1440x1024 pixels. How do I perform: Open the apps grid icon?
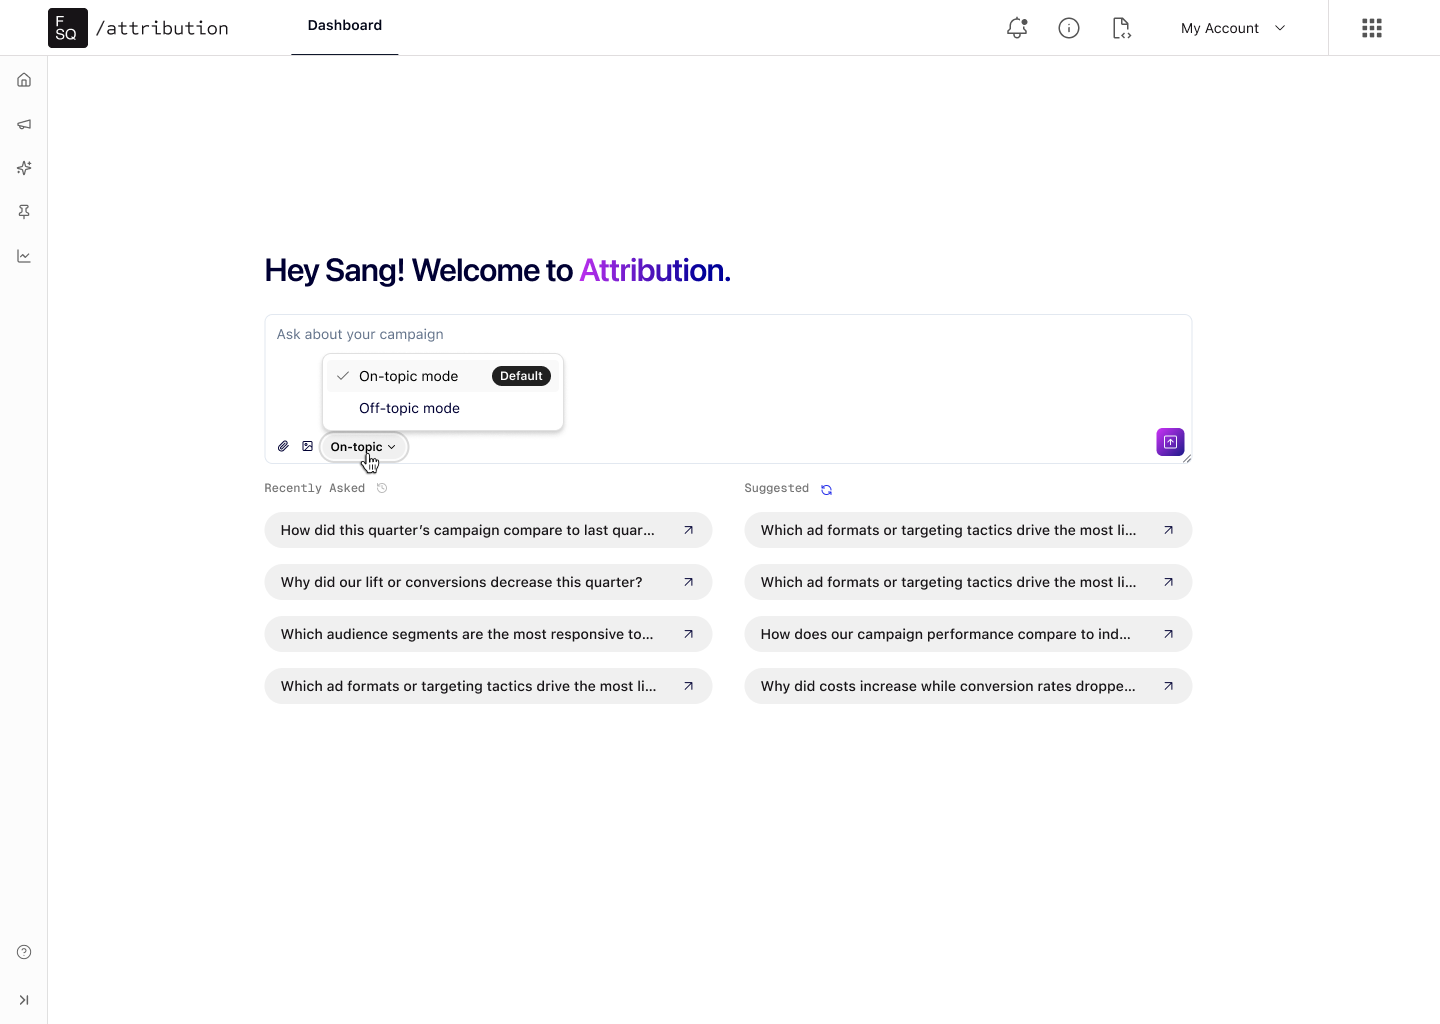(x=1372, y=28)
